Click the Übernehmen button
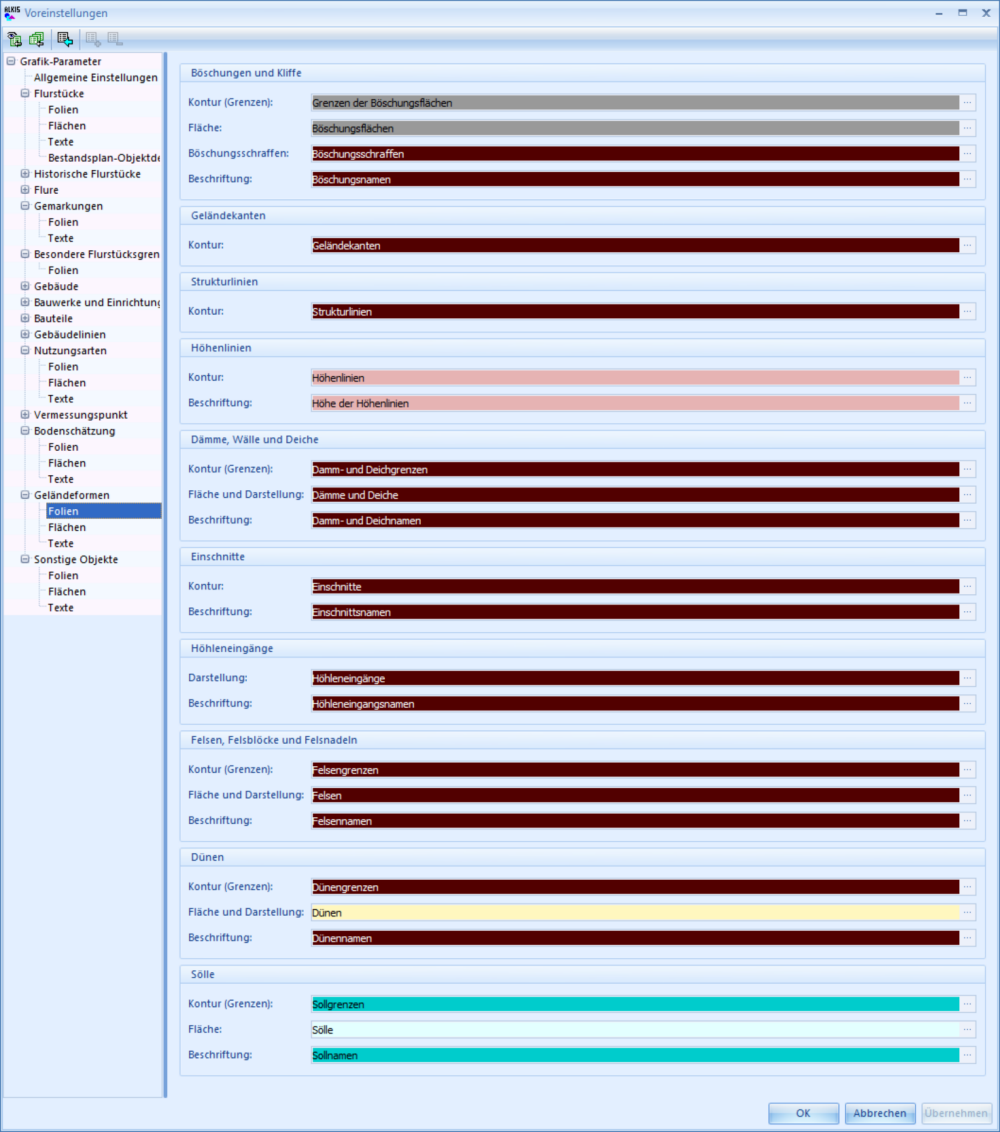 click(957, 1113)
